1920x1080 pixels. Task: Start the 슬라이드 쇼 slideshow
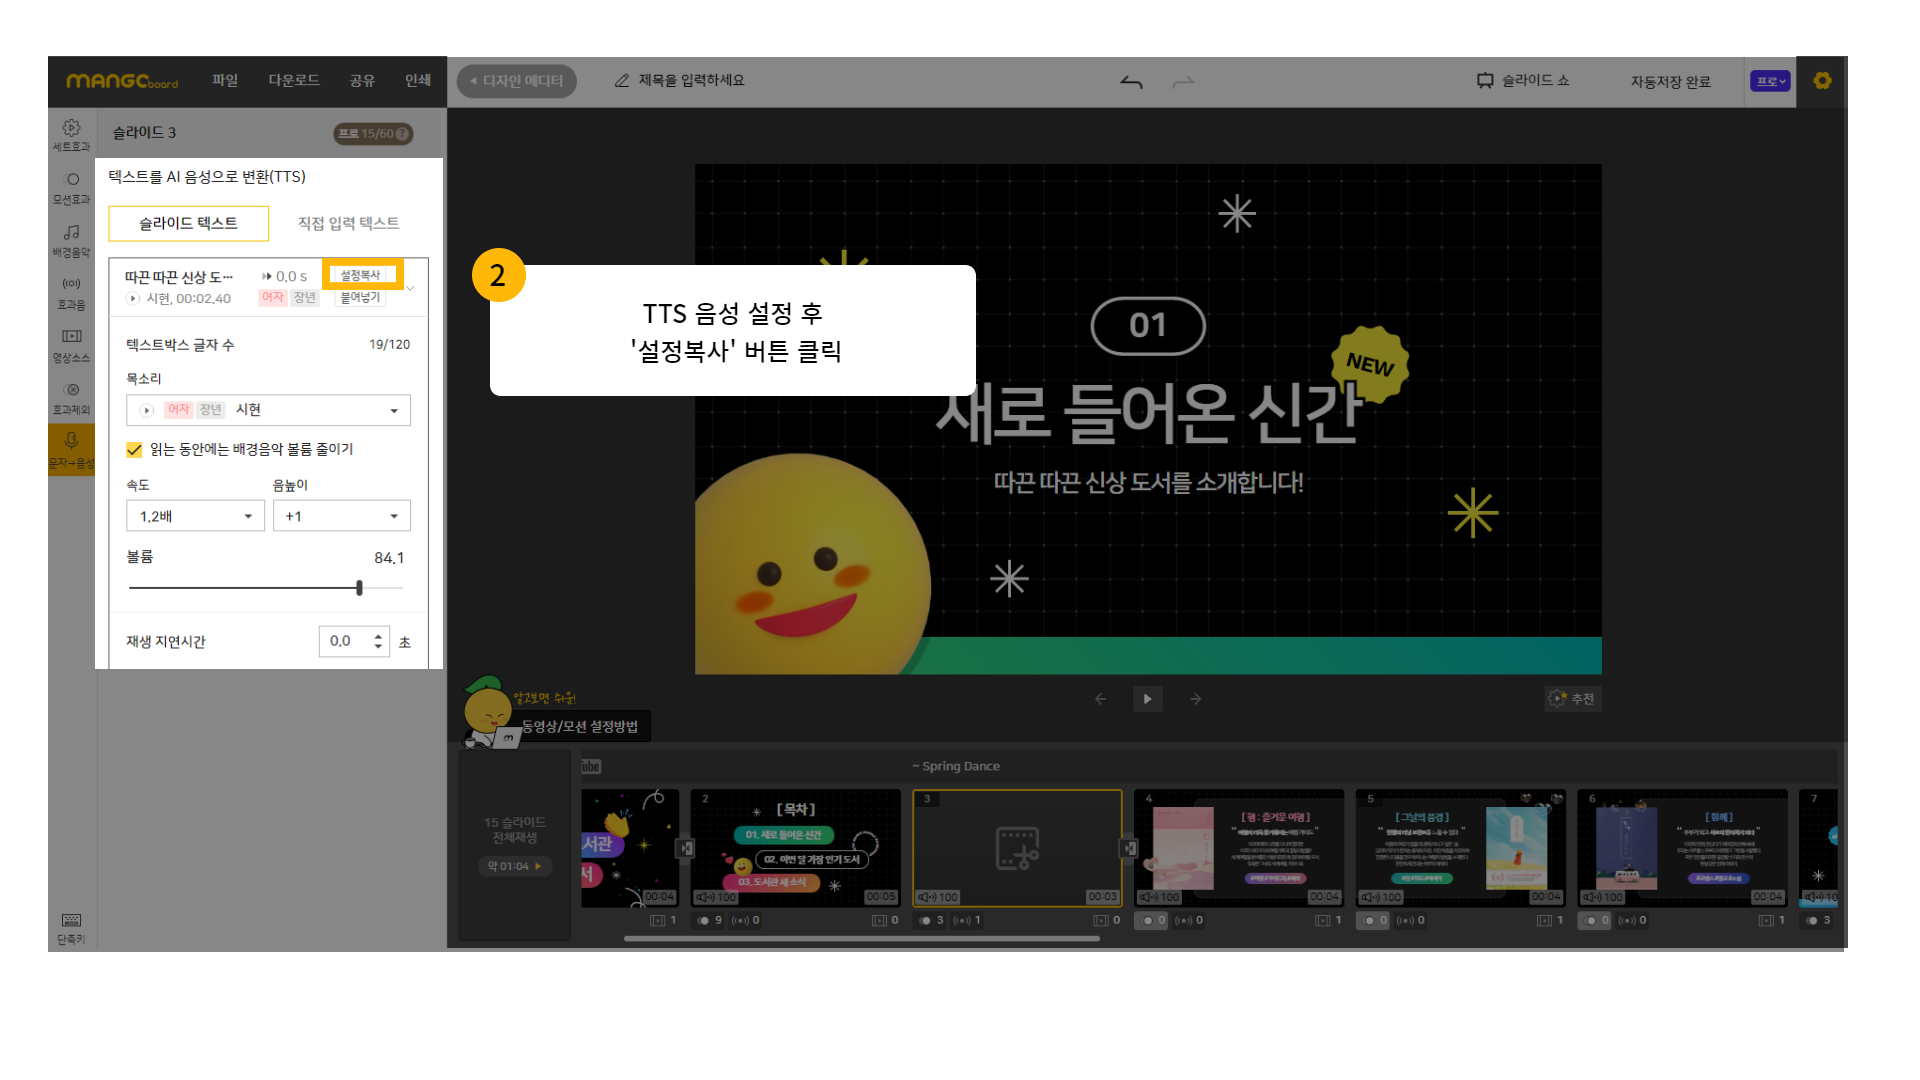point(1523,81)
